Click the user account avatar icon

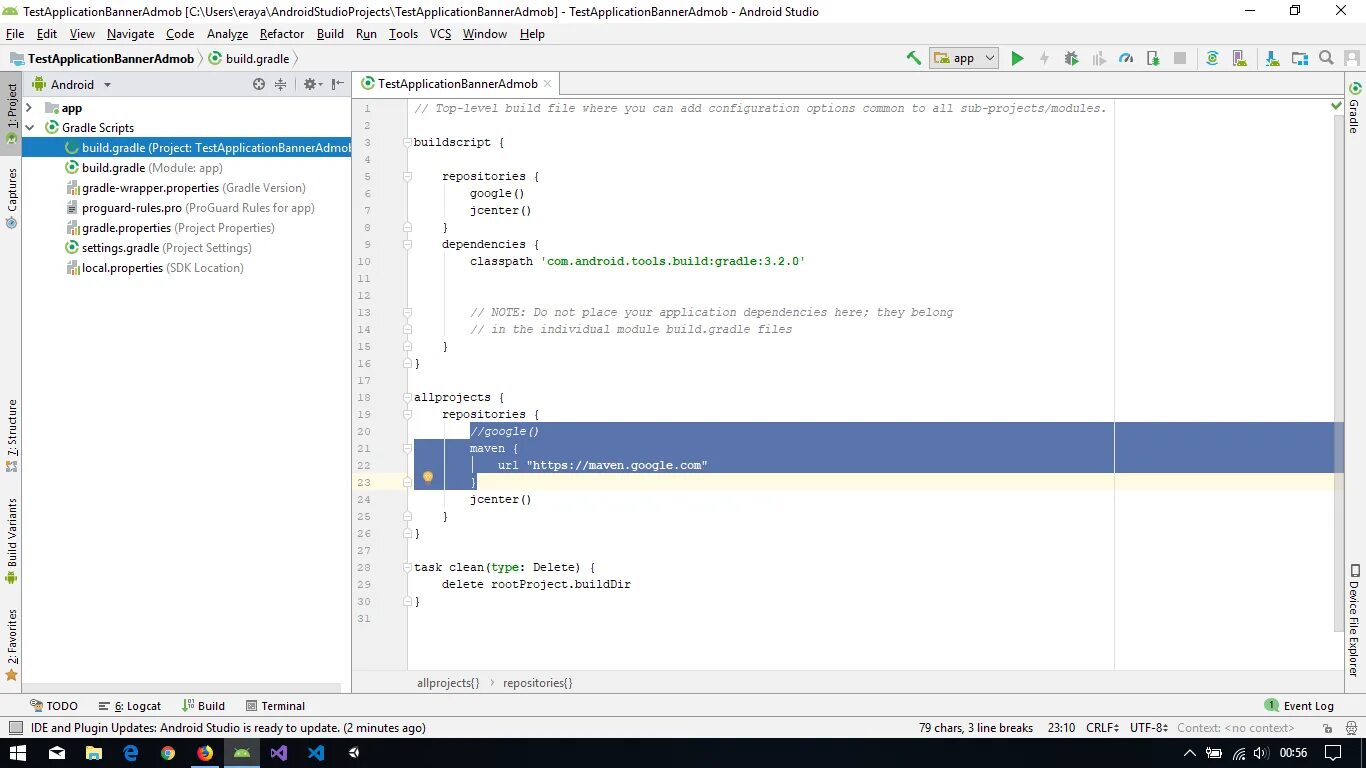1353,58
